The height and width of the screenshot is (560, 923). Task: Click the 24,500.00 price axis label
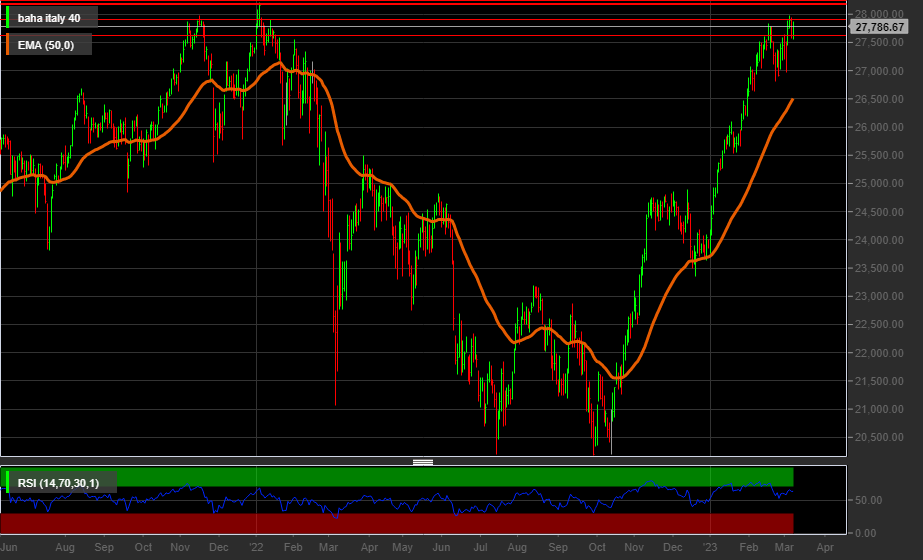pyautogui.click(x=879, y=212)
